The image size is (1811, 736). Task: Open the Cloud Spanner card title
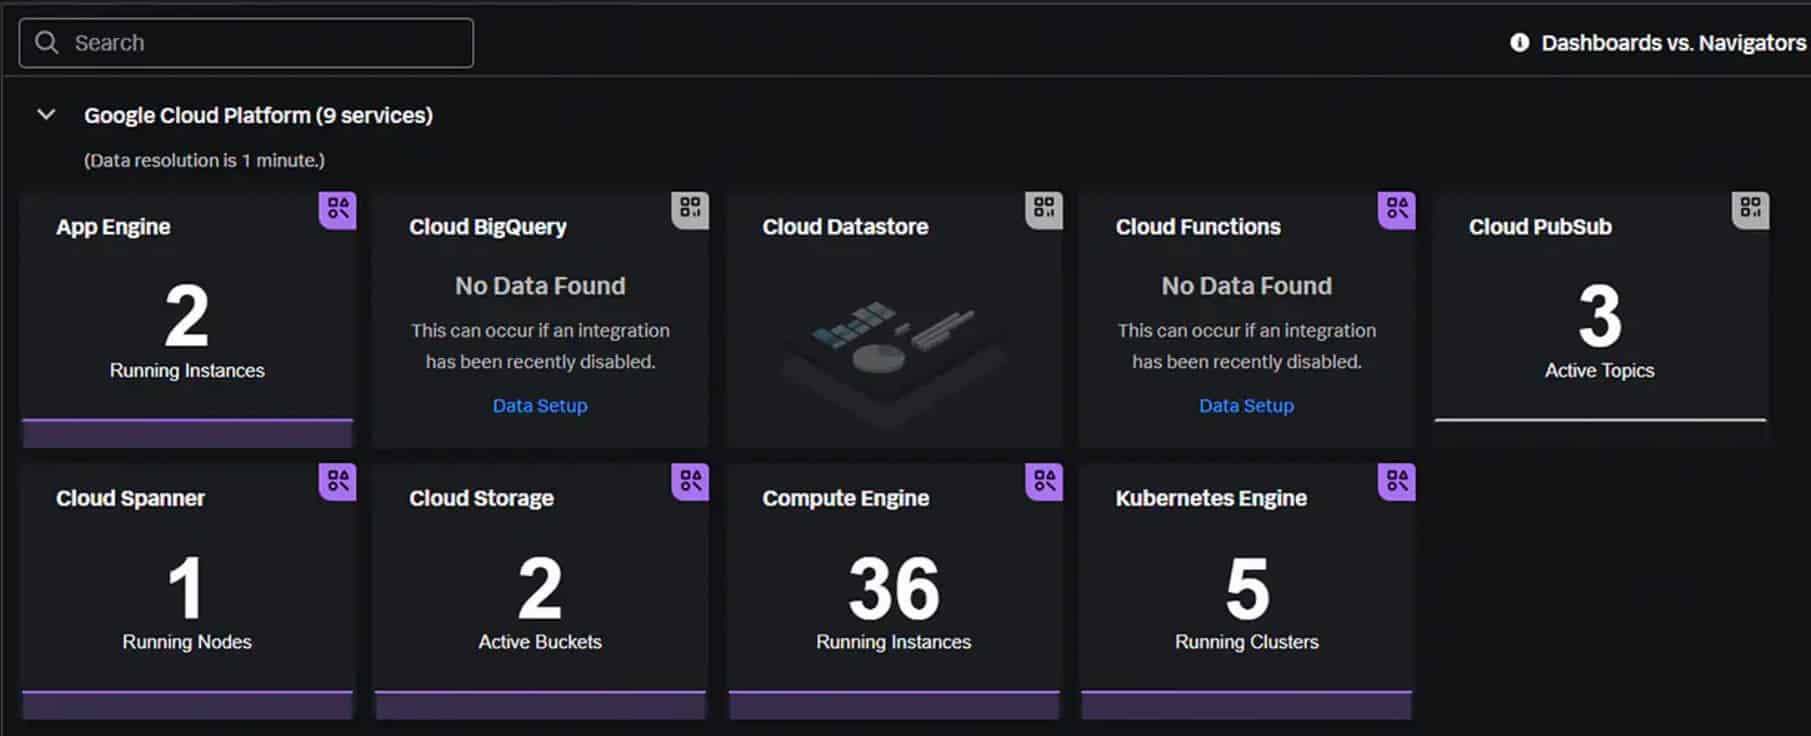130,498
